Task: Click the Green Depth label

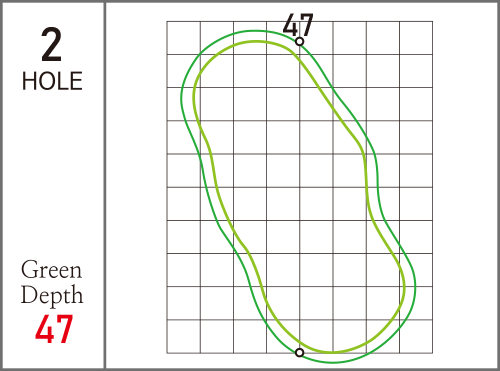Action: coord(52,282)
